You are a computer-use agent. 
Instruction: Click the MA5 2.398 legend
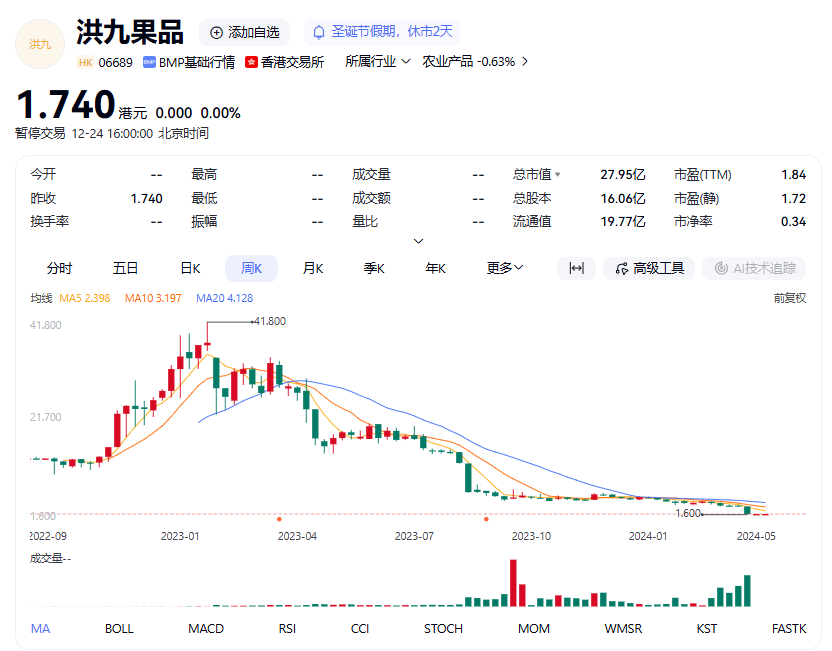pyautogui.click(x=85, y=298)
